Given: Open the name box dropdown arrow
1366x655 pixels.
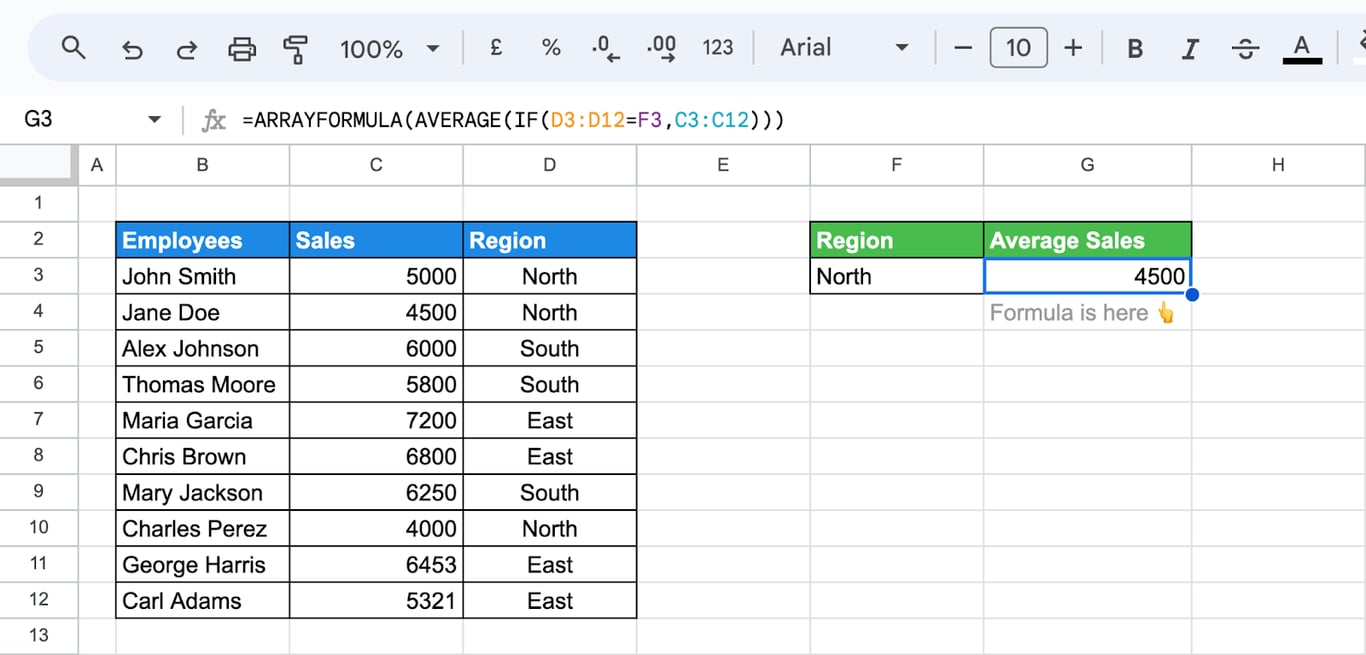Looking at the screenshot, I should [x=154, y=120].
